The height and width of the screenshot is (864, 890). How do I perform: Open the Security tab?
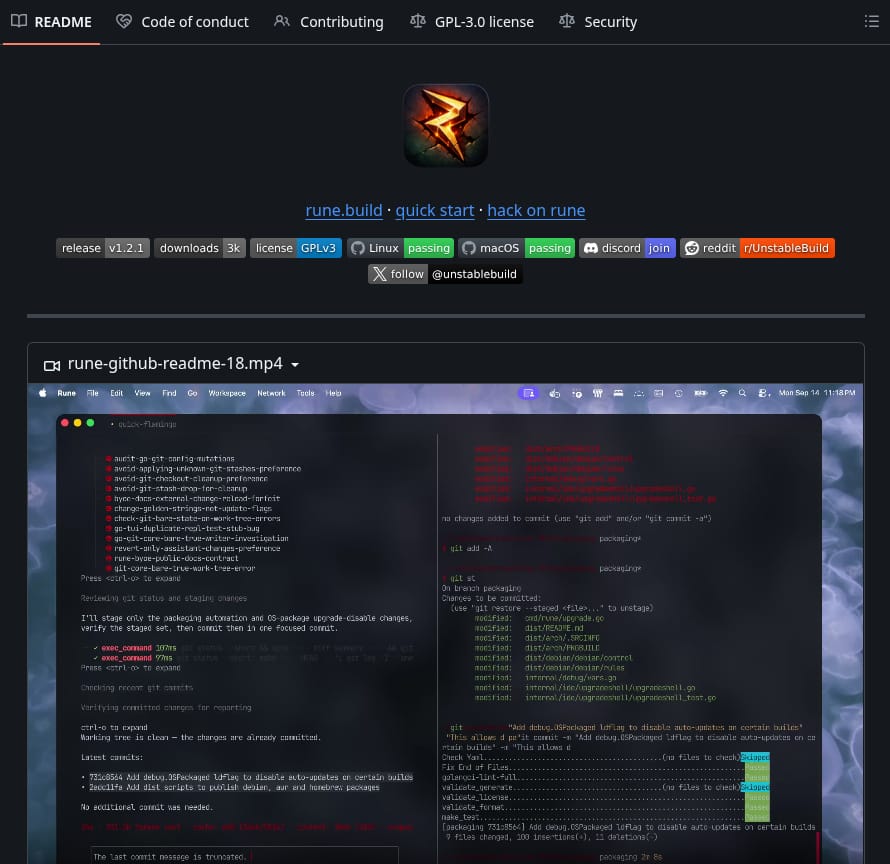598,22
